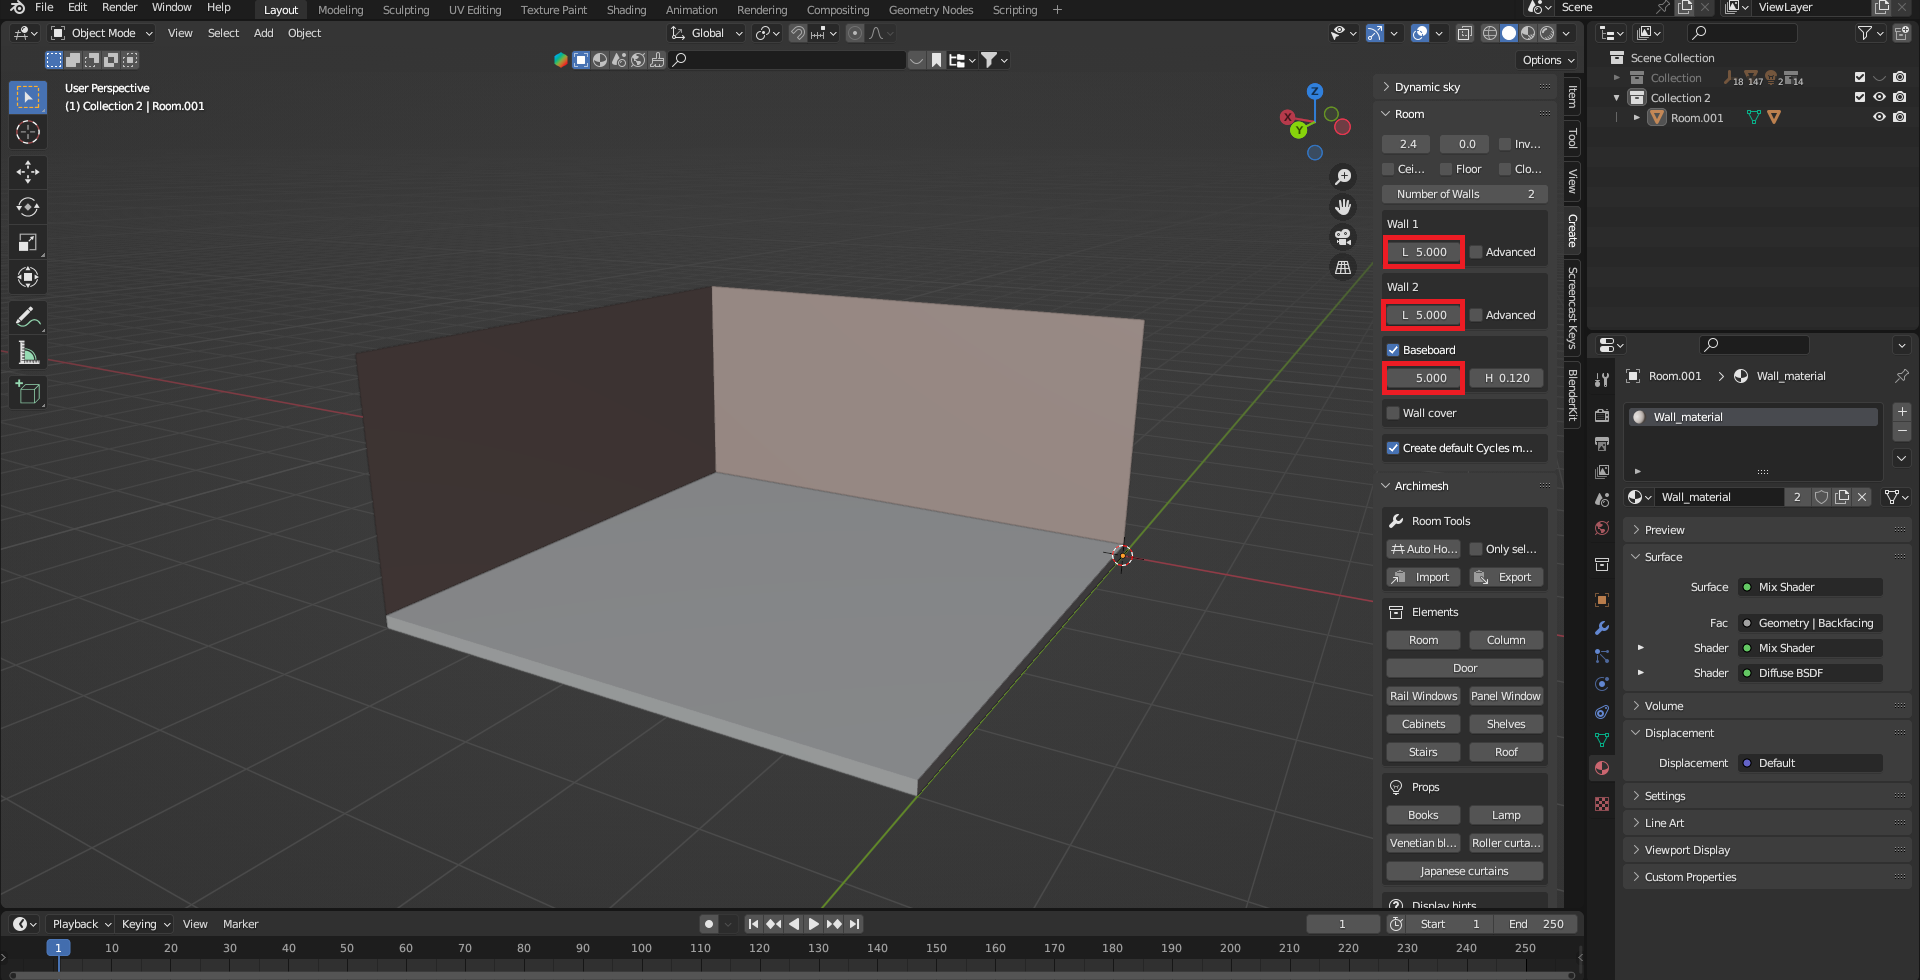1920x980 pixels.
Task: Play the timeline animation forward
Action: coord(814,924)
